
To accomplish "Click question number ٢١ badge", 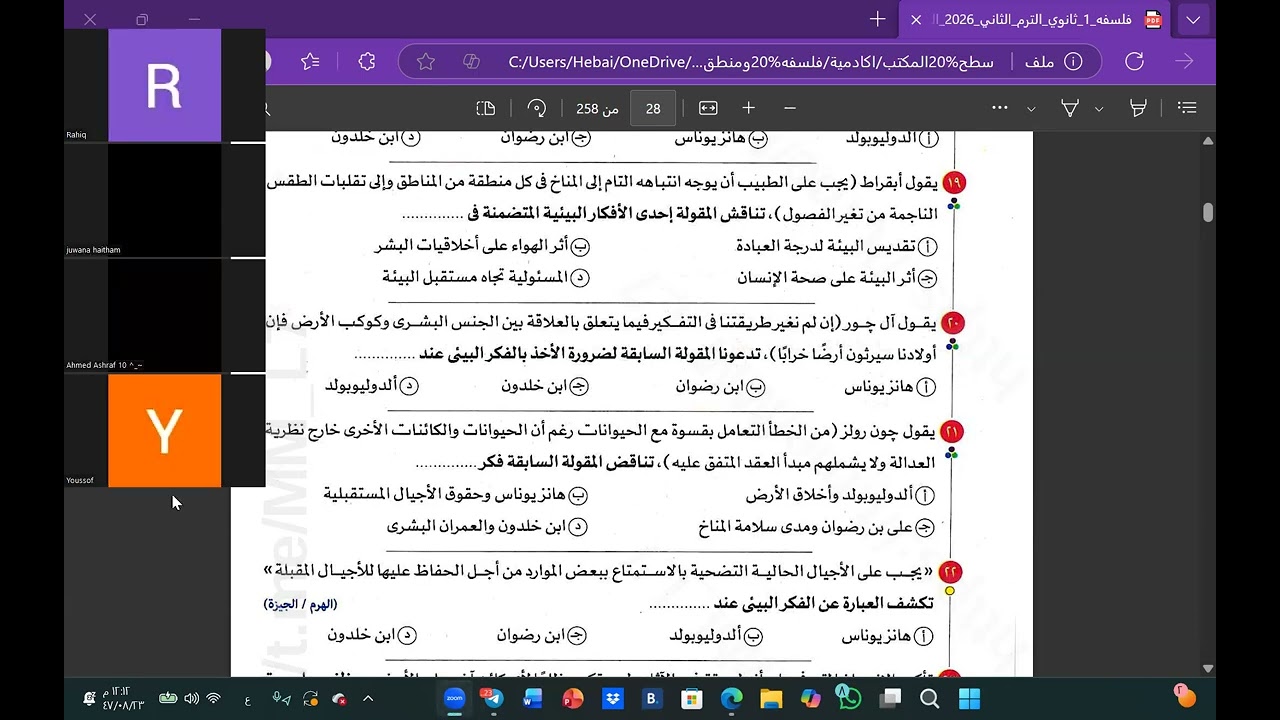I will coord(952,432).
